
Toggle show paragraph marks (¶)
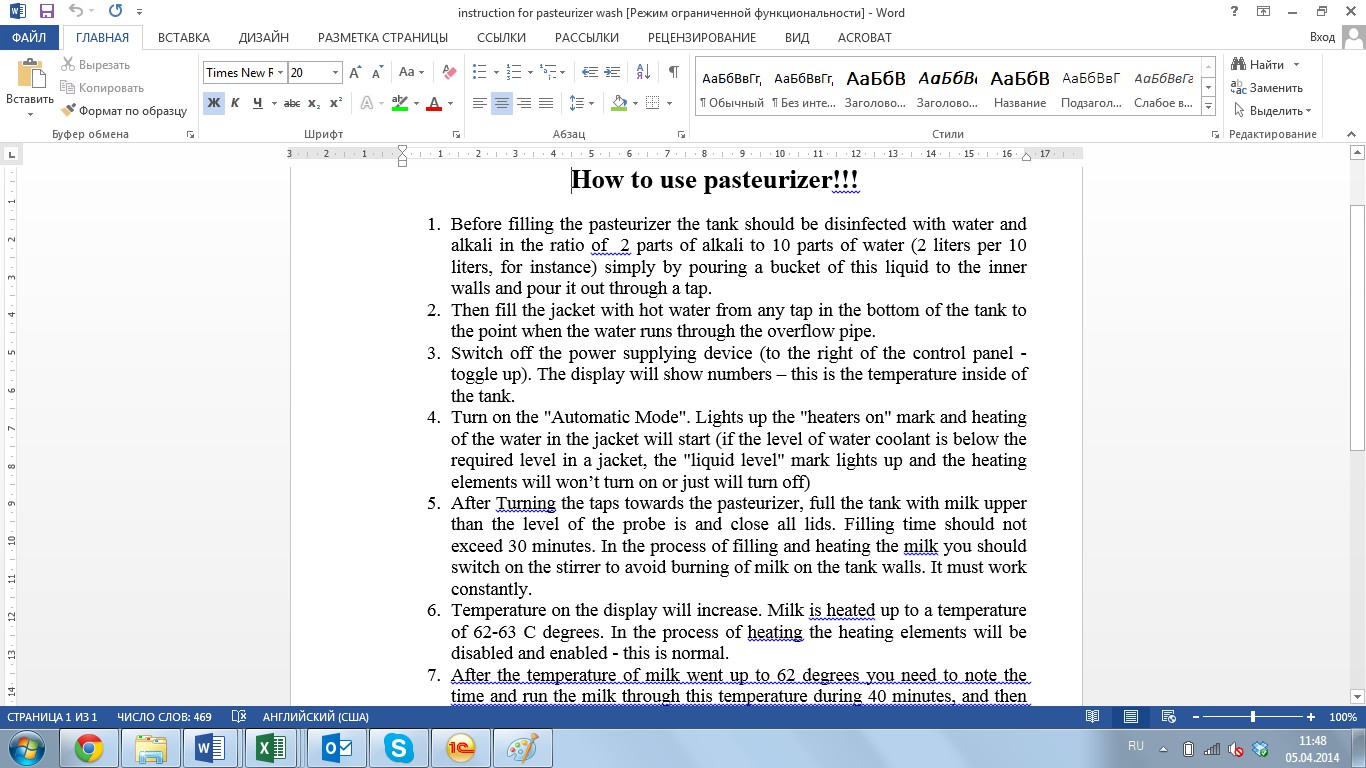tap(674, 73)
